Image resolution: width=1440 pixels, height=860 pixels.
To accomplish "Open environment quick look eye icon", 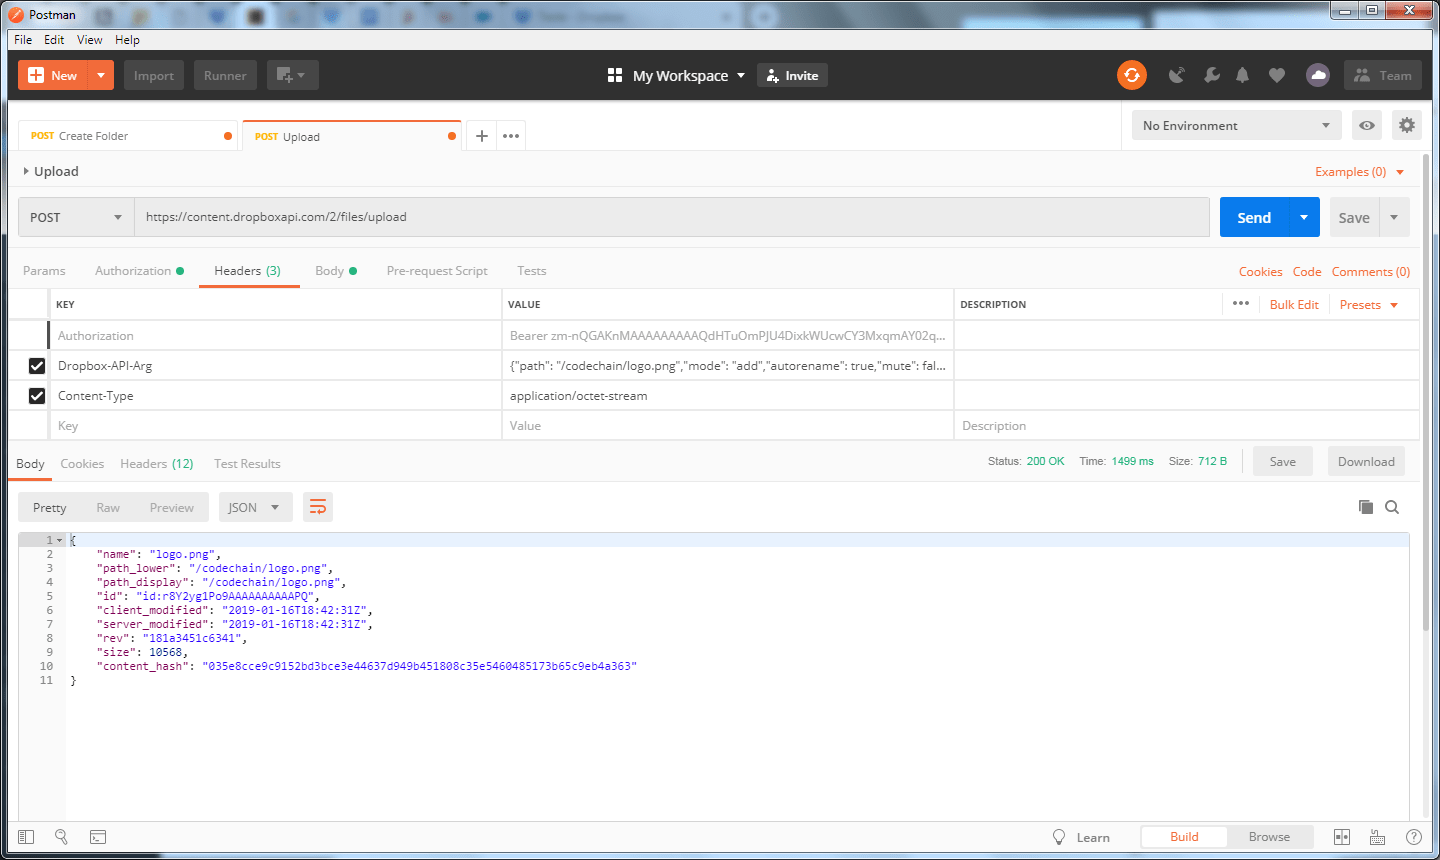I will [x=1367, y=125].
